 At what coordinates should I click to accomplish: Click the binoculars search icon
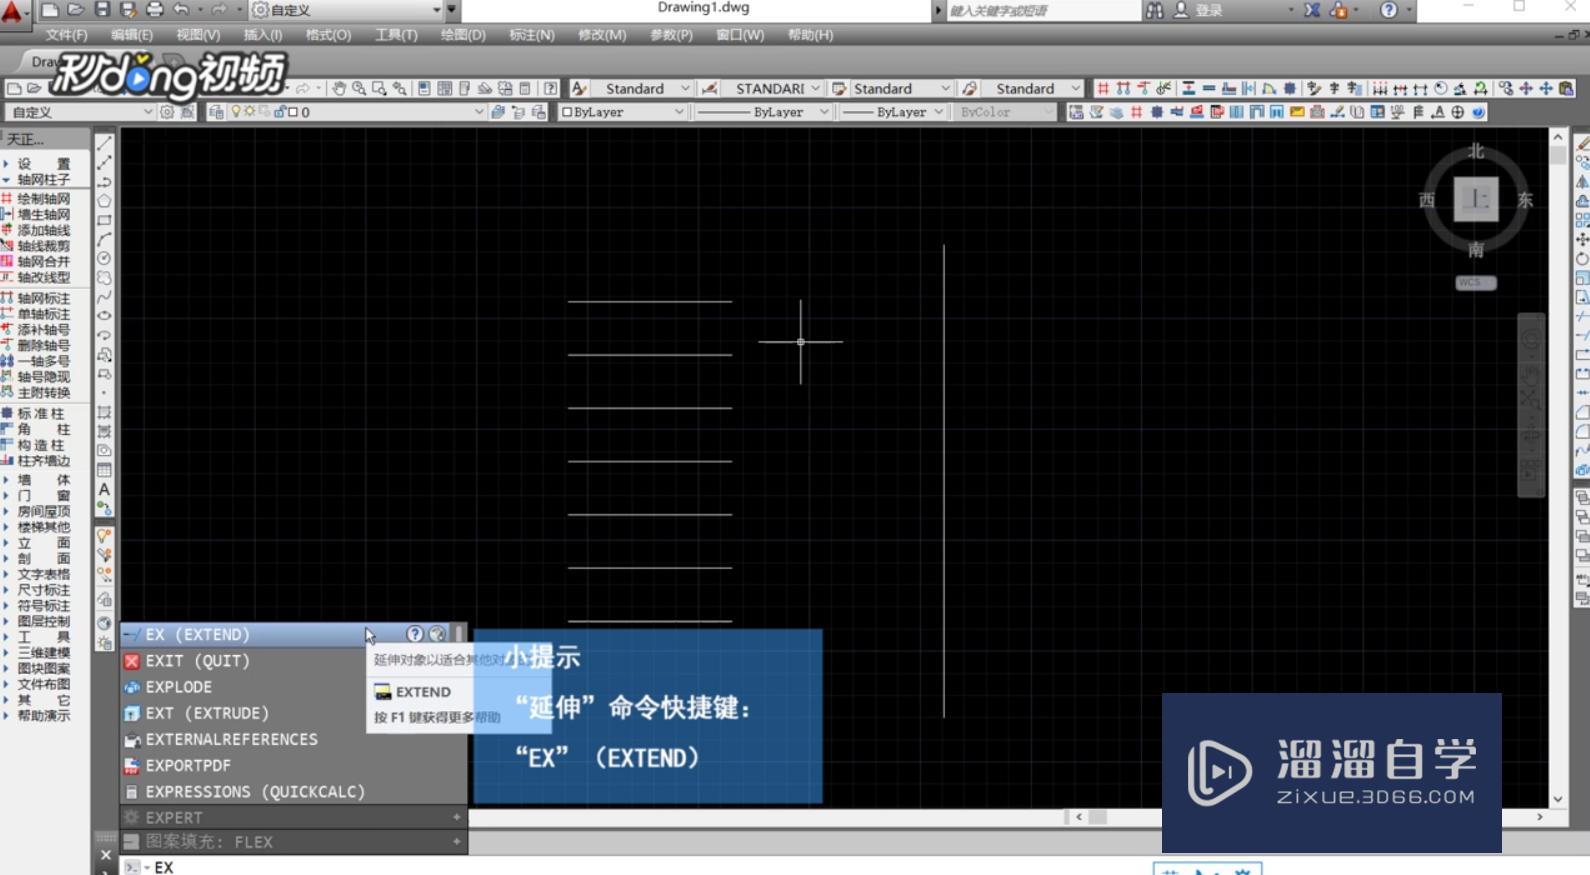pyautogui.click(x=1155, y=10)
